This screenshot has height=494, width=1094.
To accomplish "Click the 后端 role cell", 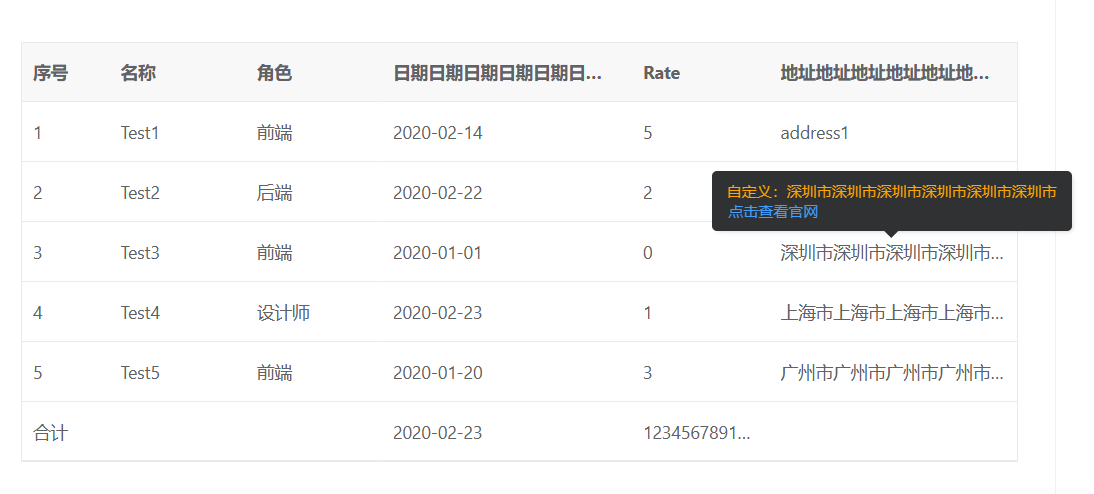I will coord(274,193).
